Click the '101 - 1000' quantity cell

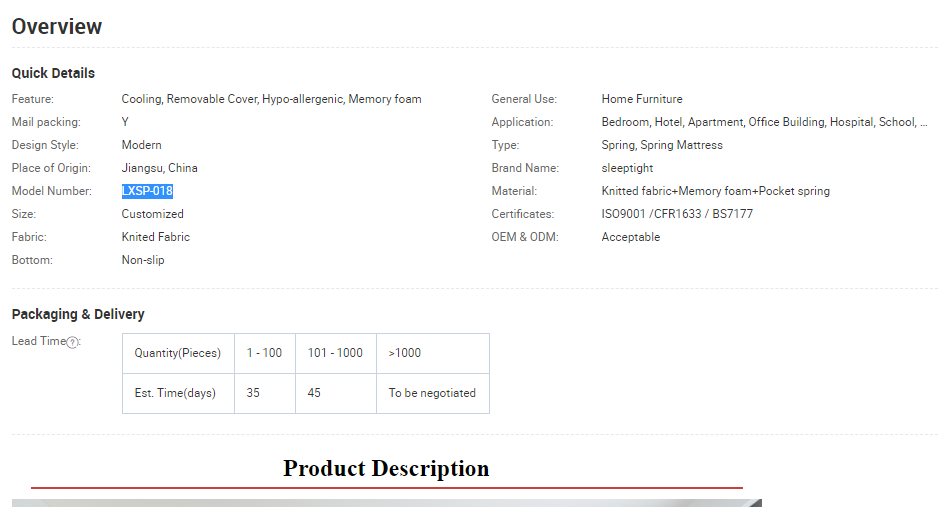coord(335,353)
